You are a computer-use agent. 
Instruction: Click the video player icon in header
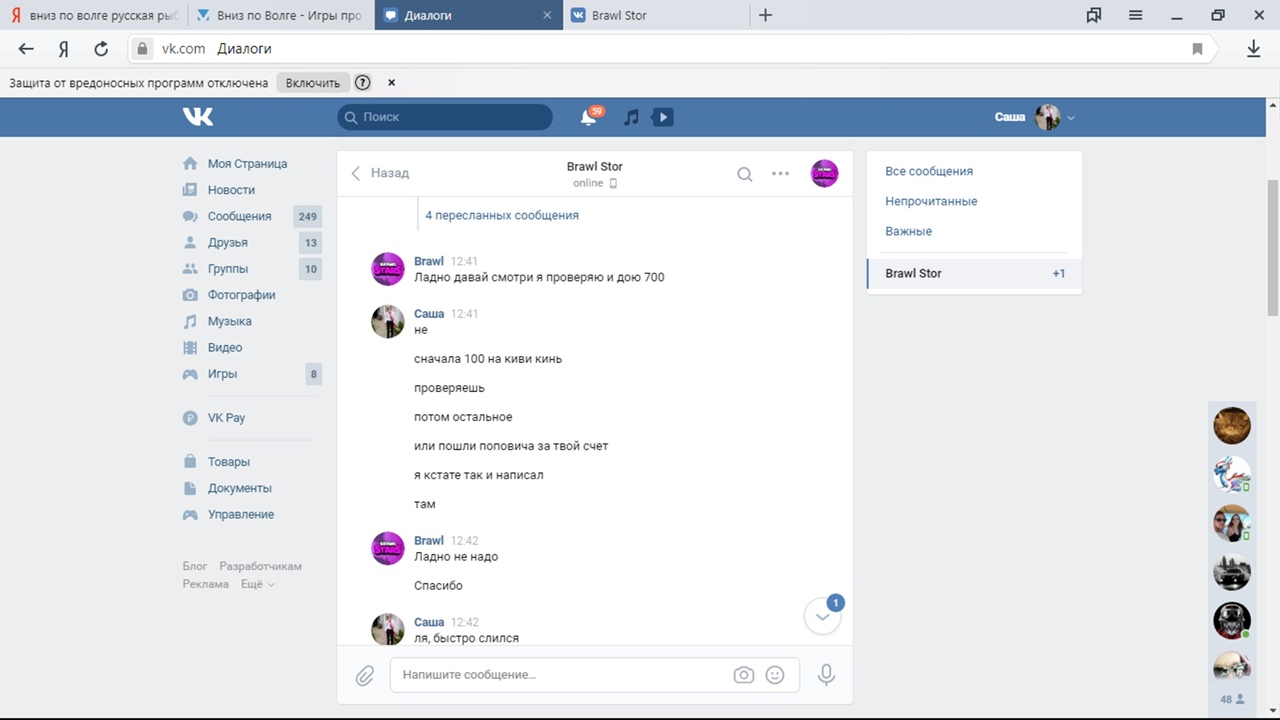pyautogui.click(x=662, y=118)
